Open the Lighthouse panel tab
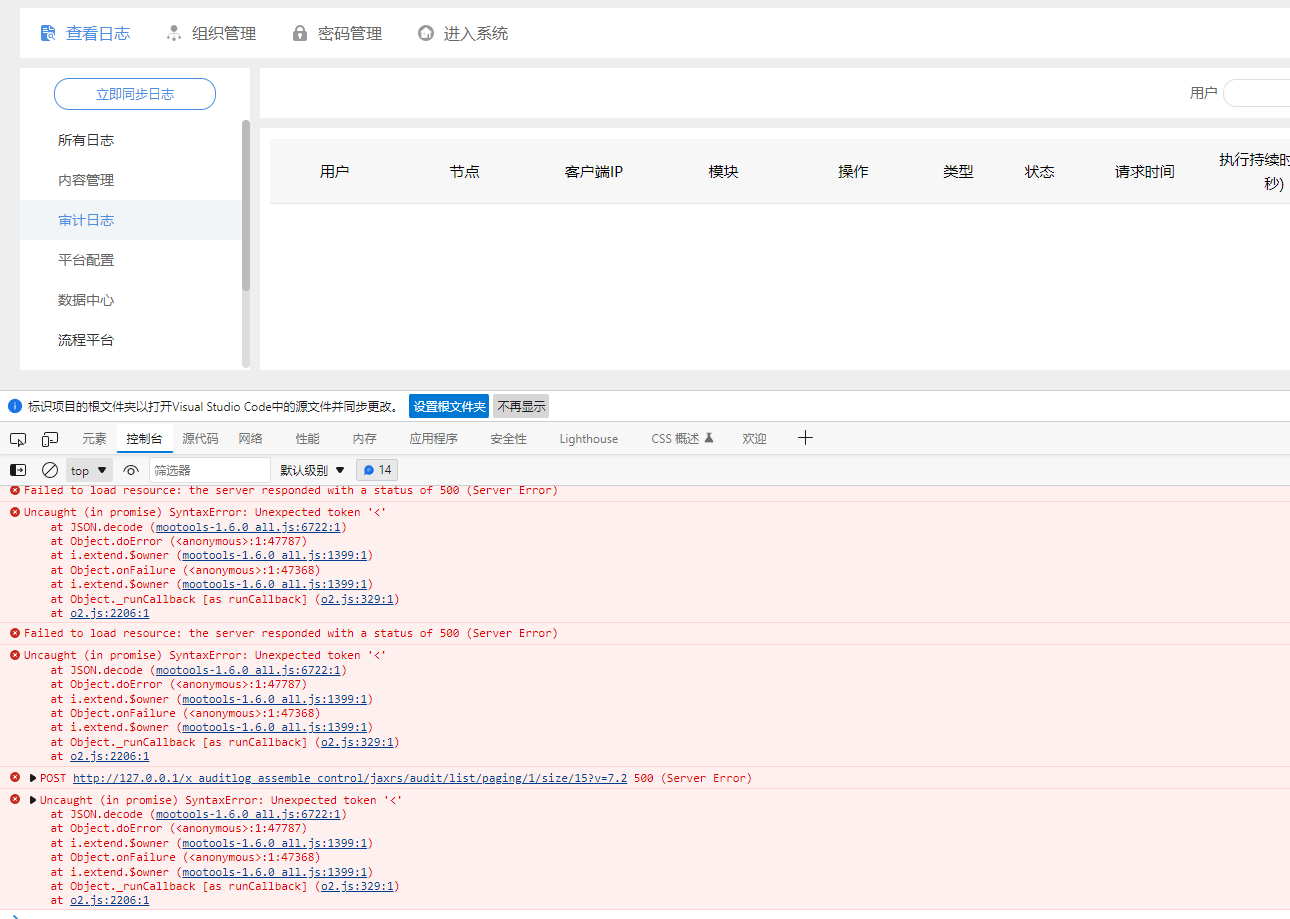The height and width of the screenshot is (919, 1290). (588, 438)
